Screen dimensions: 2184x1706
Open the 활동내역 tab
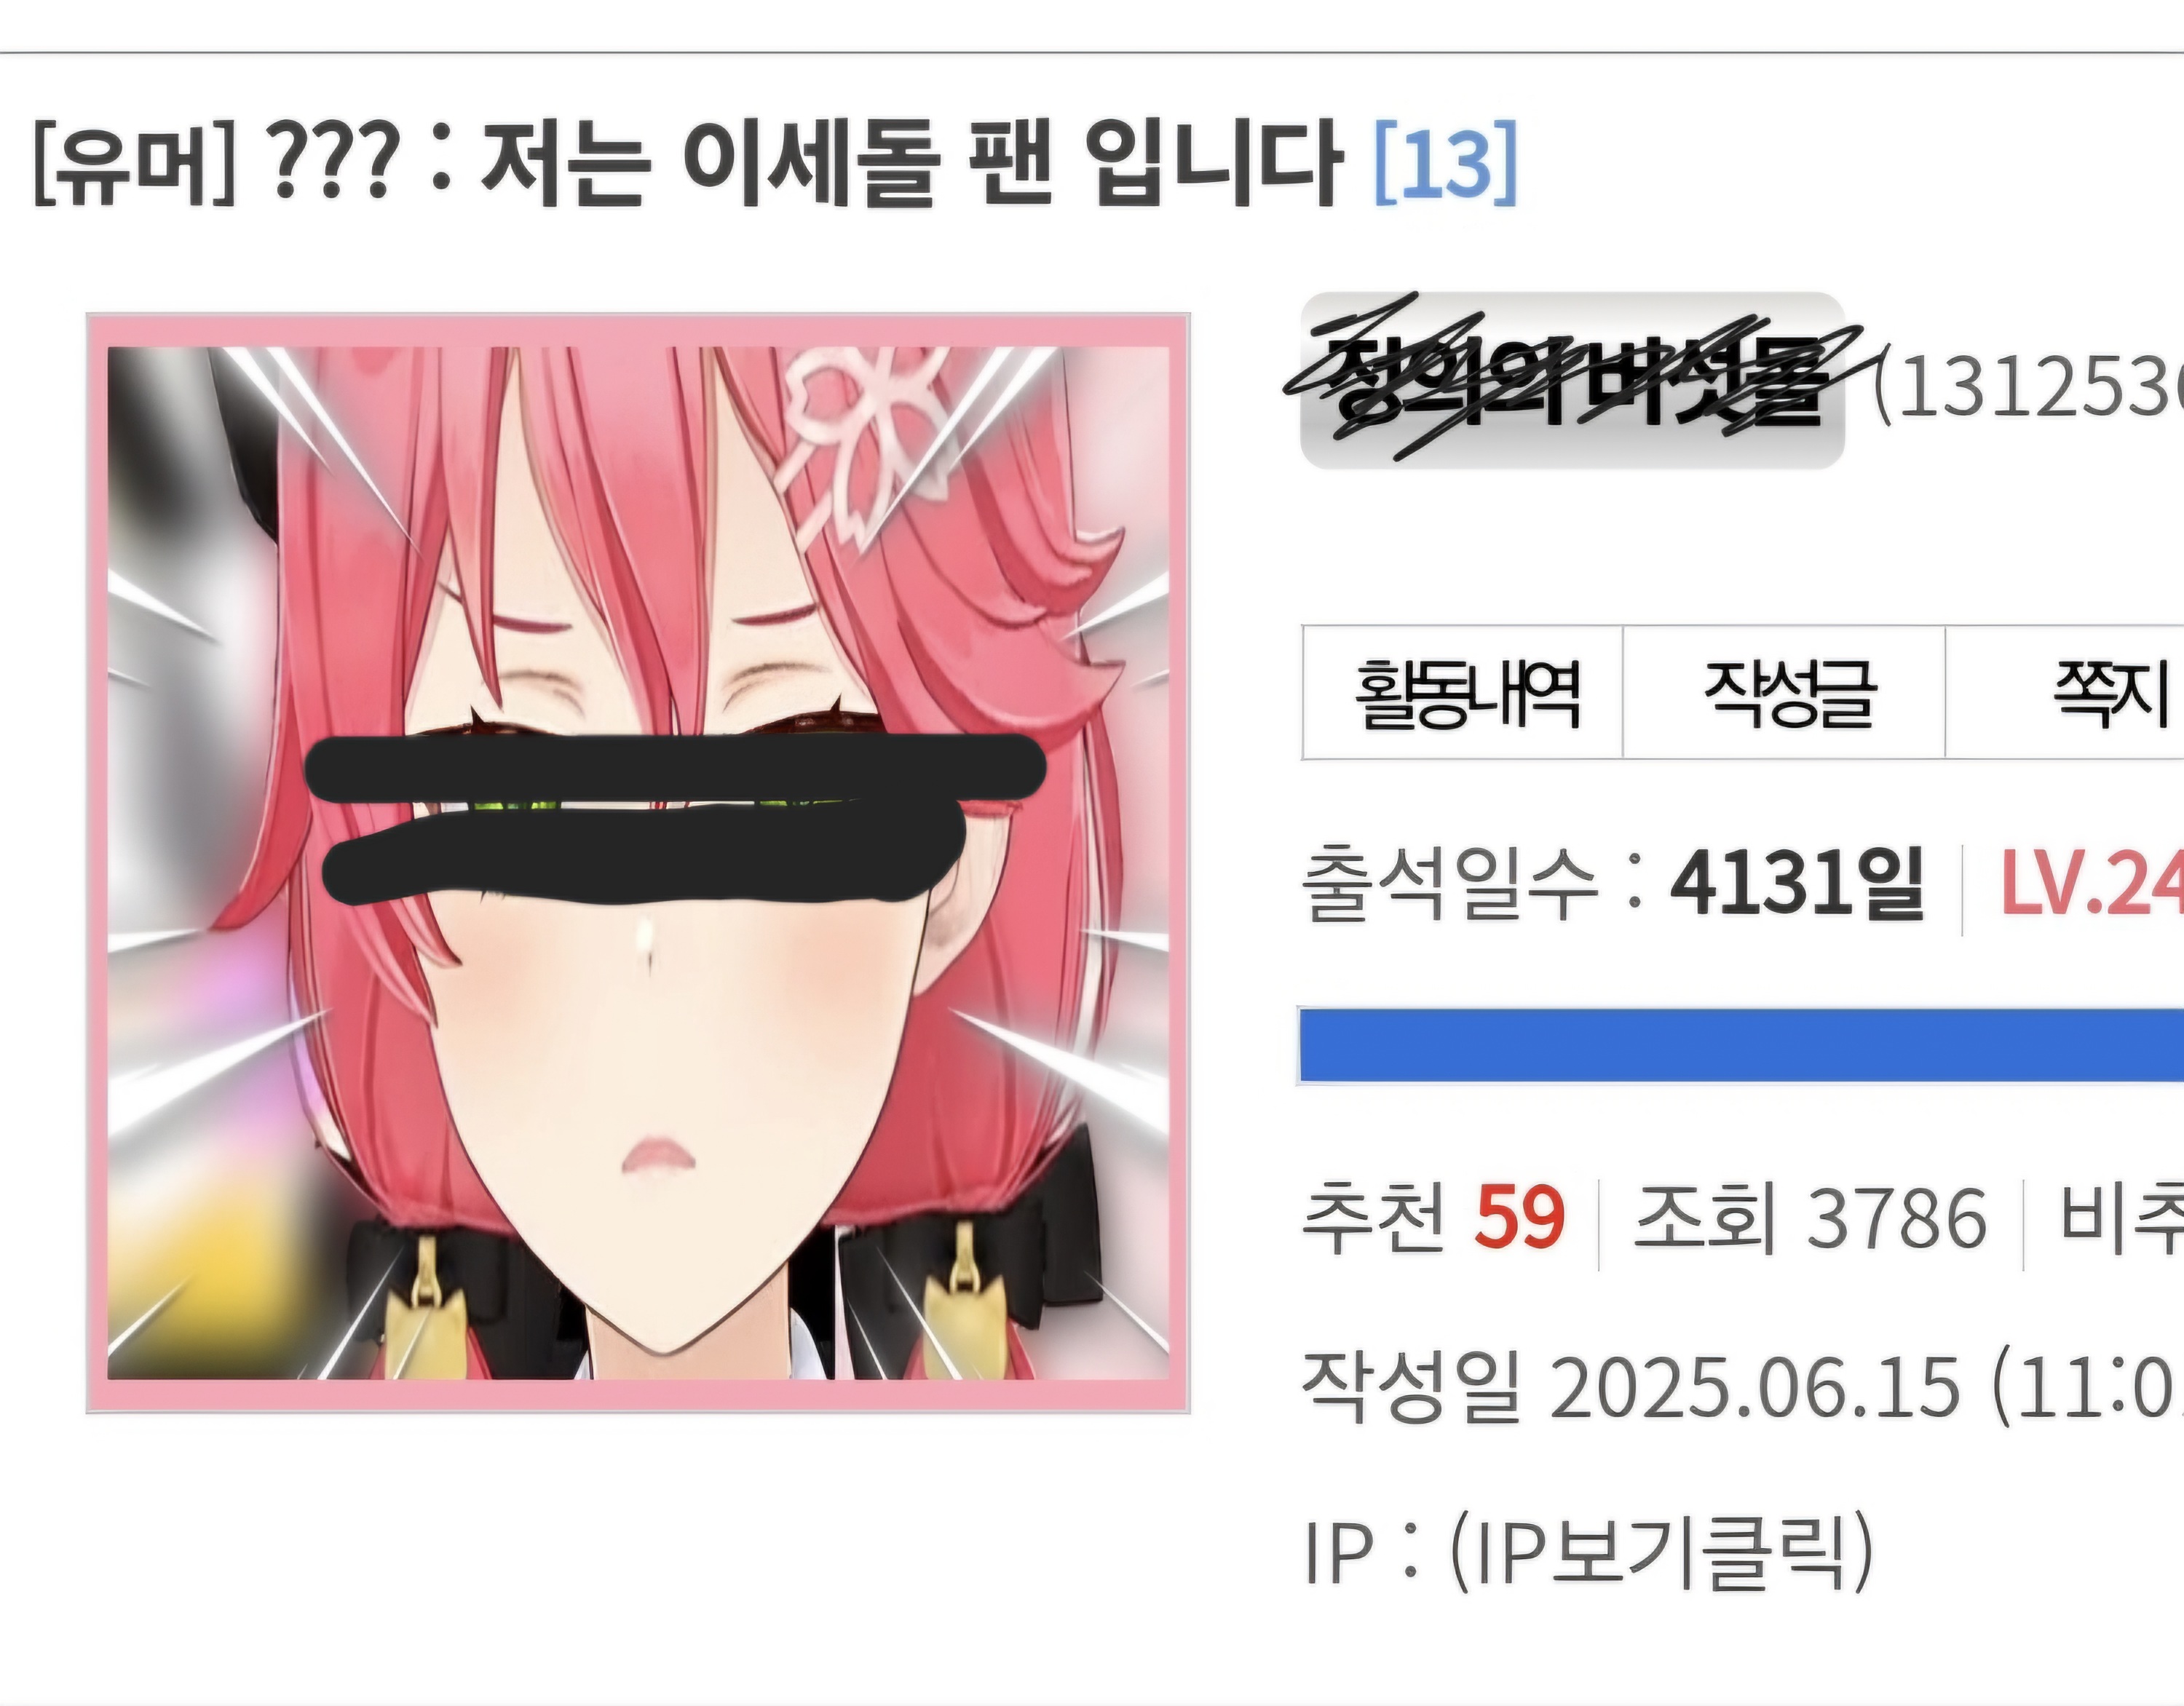coord(1462,693)
